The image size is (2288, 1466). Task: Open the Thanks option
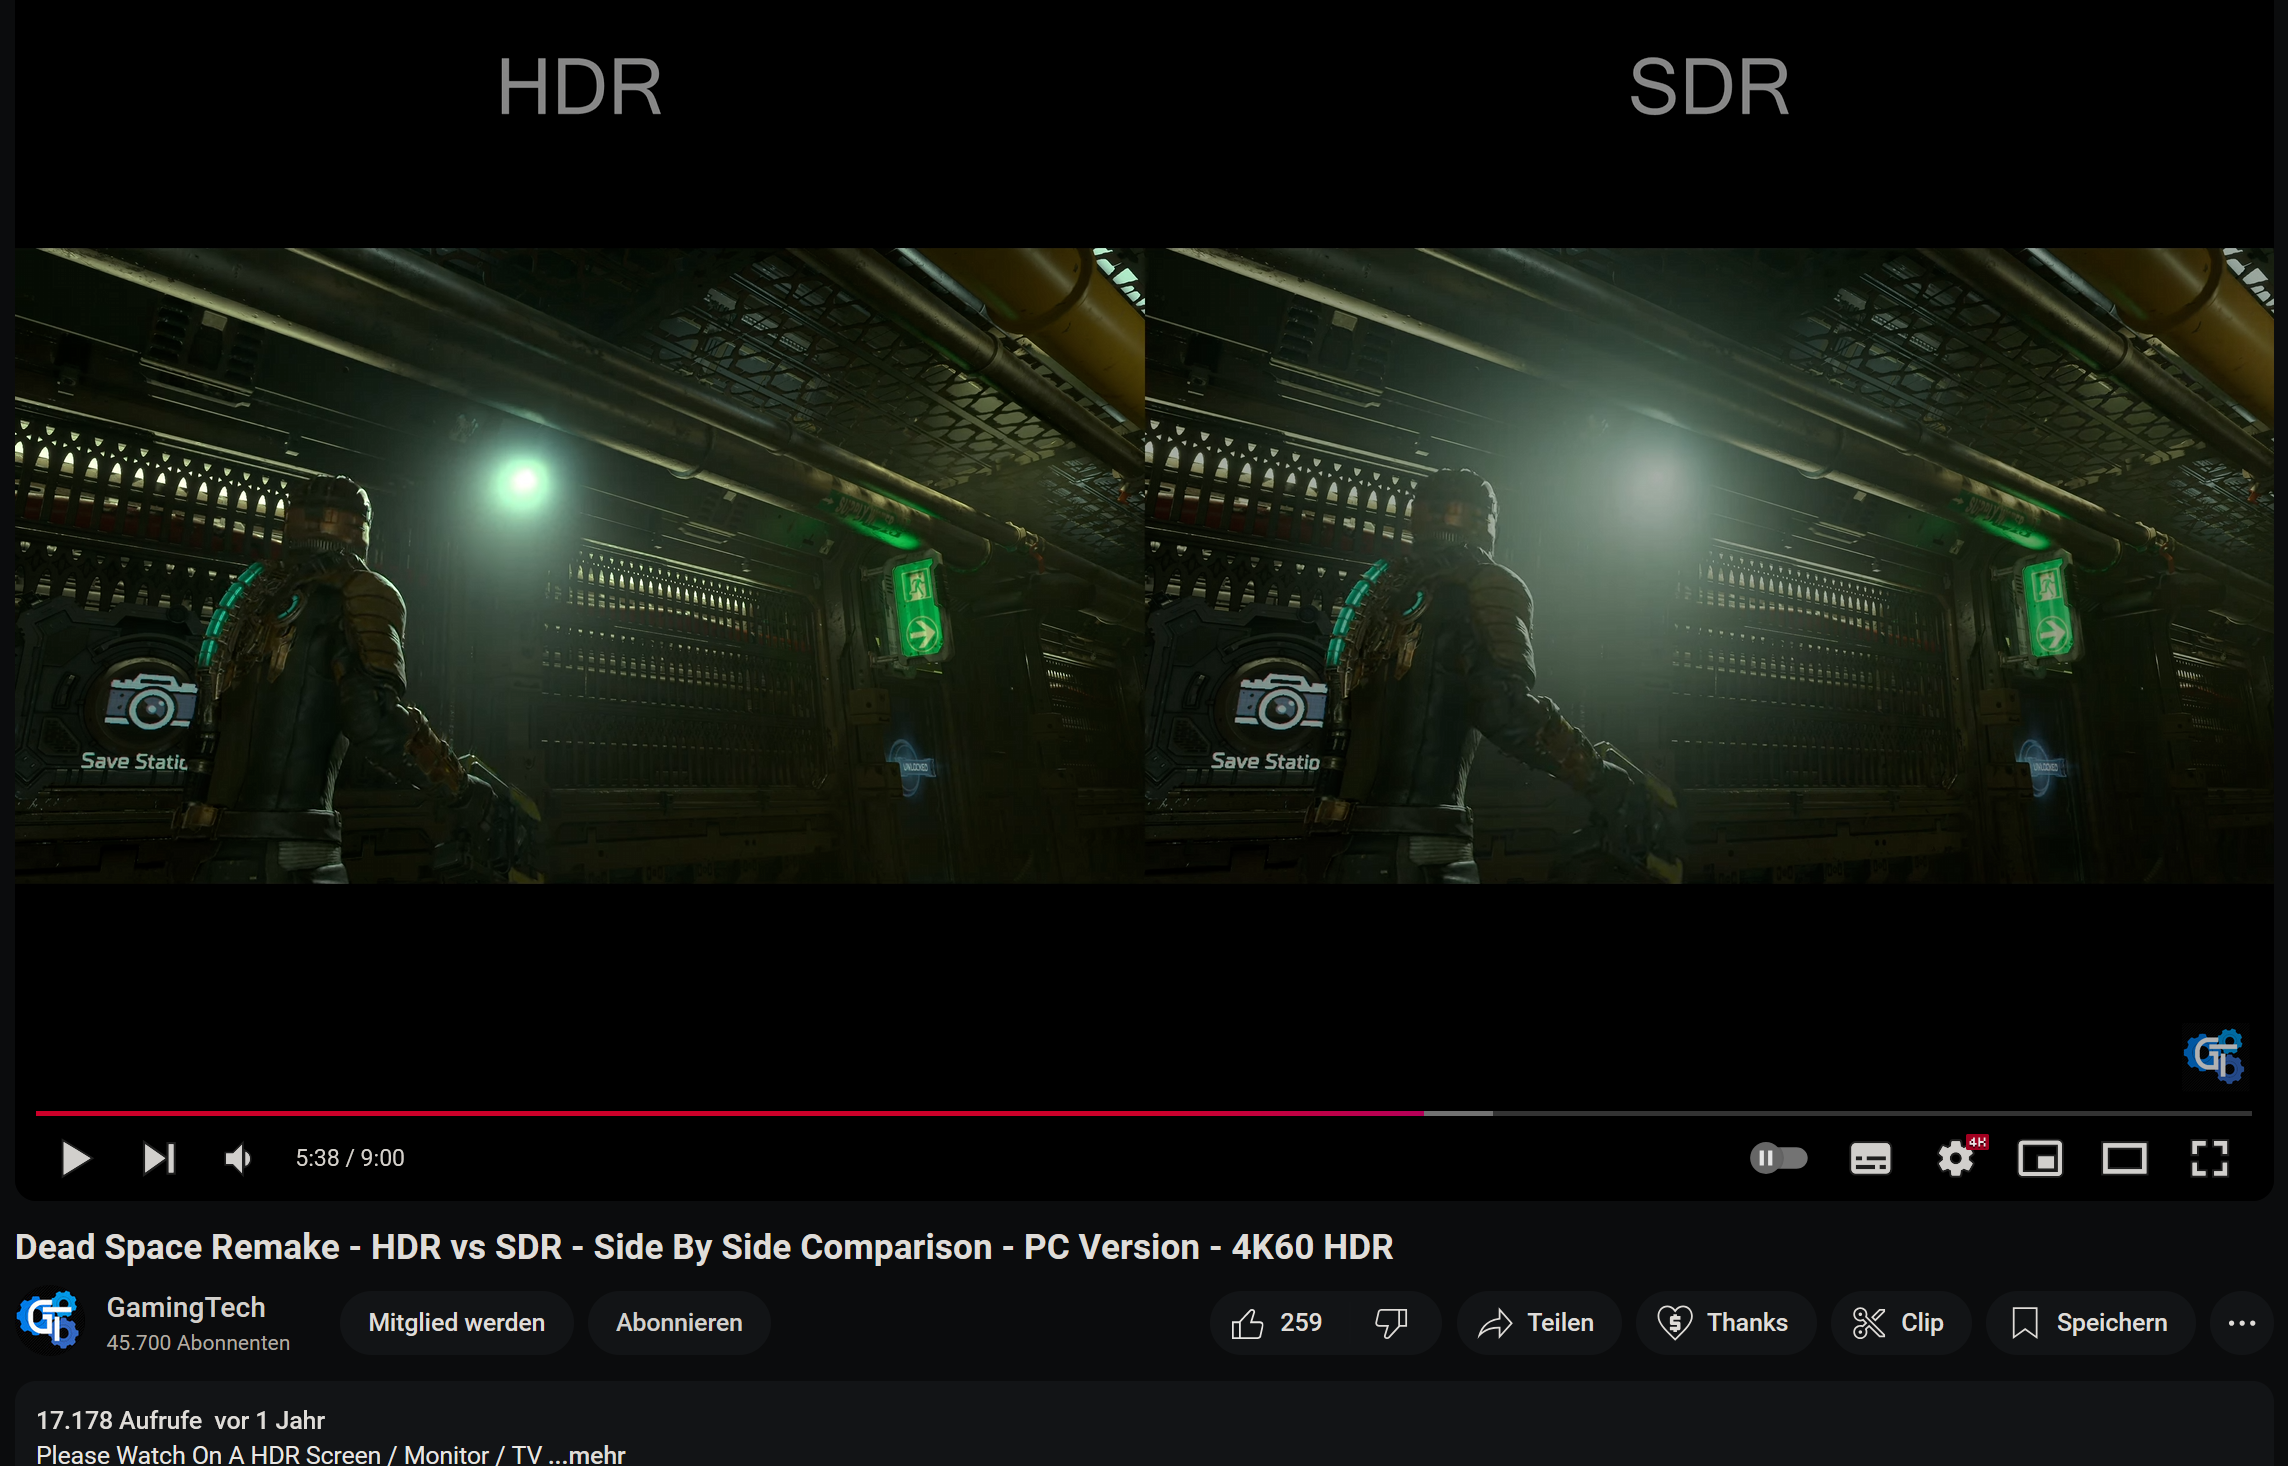coord(1724,1322)
